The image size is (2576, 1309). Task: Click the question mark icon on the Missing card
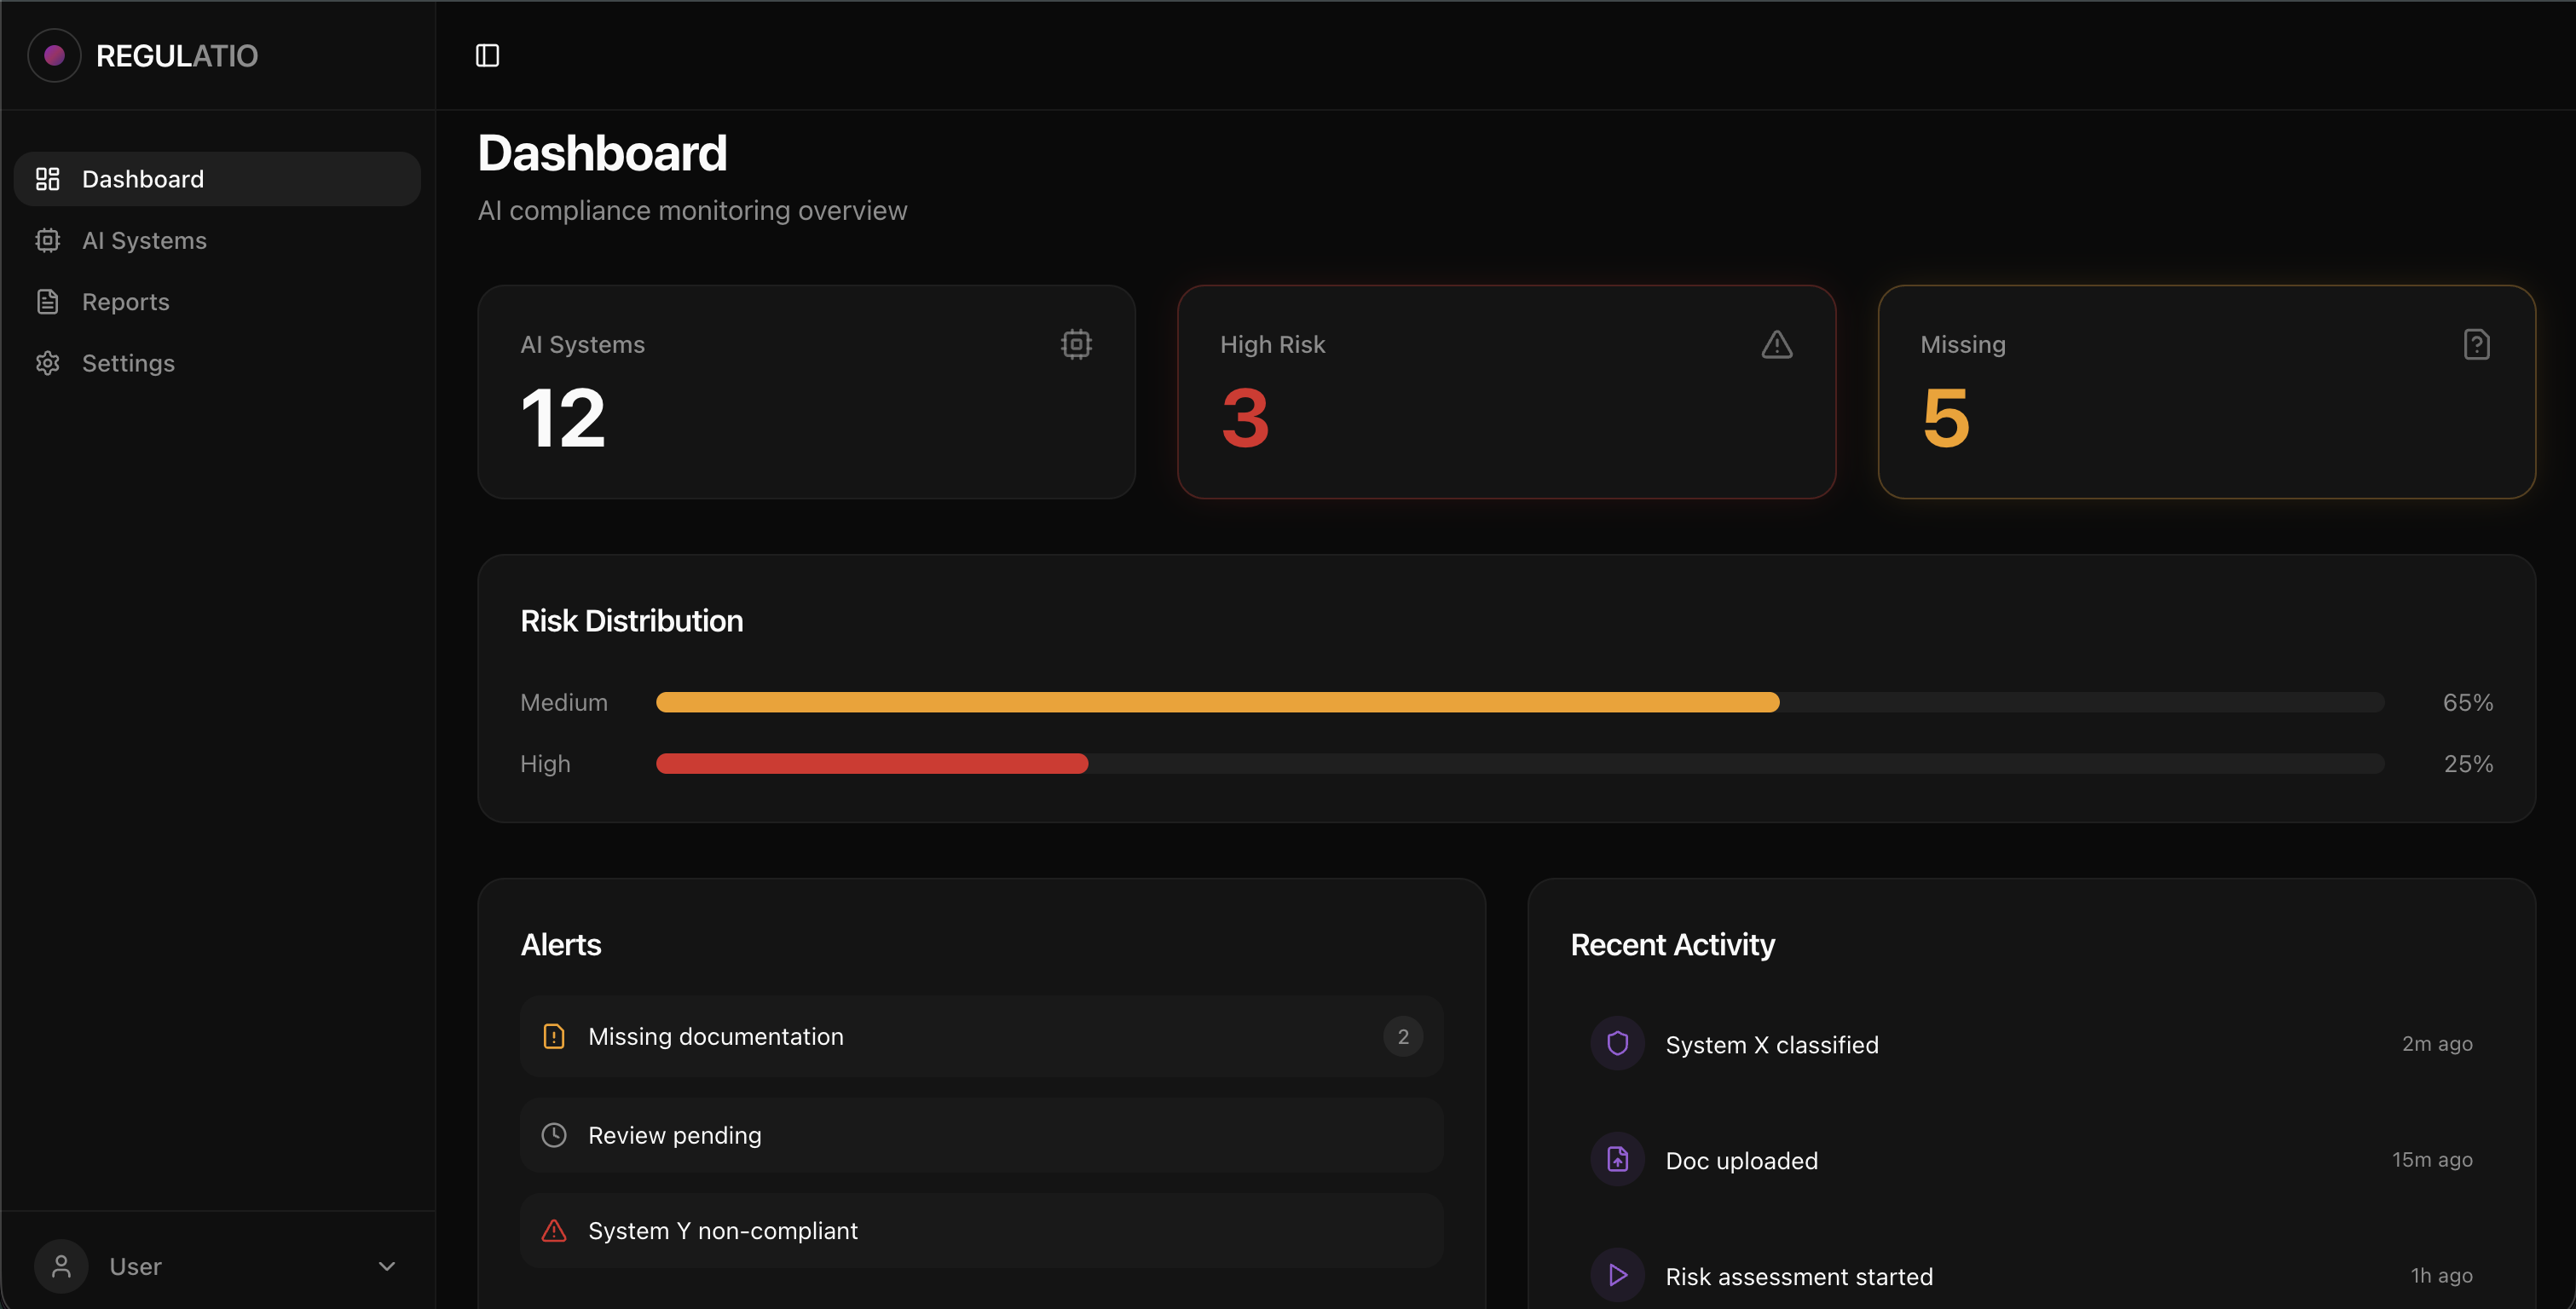[x=2476, y=344]
